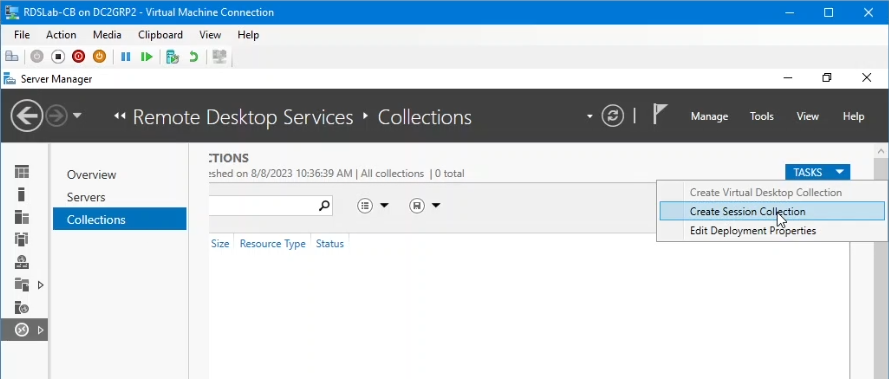Open the Dashboard icon in the sidebar

coord(22,172)
